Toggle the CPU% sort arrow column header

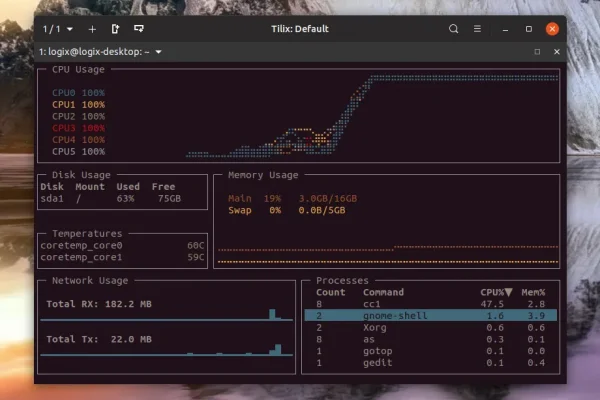pyautogui.click(x=496, y=292)
